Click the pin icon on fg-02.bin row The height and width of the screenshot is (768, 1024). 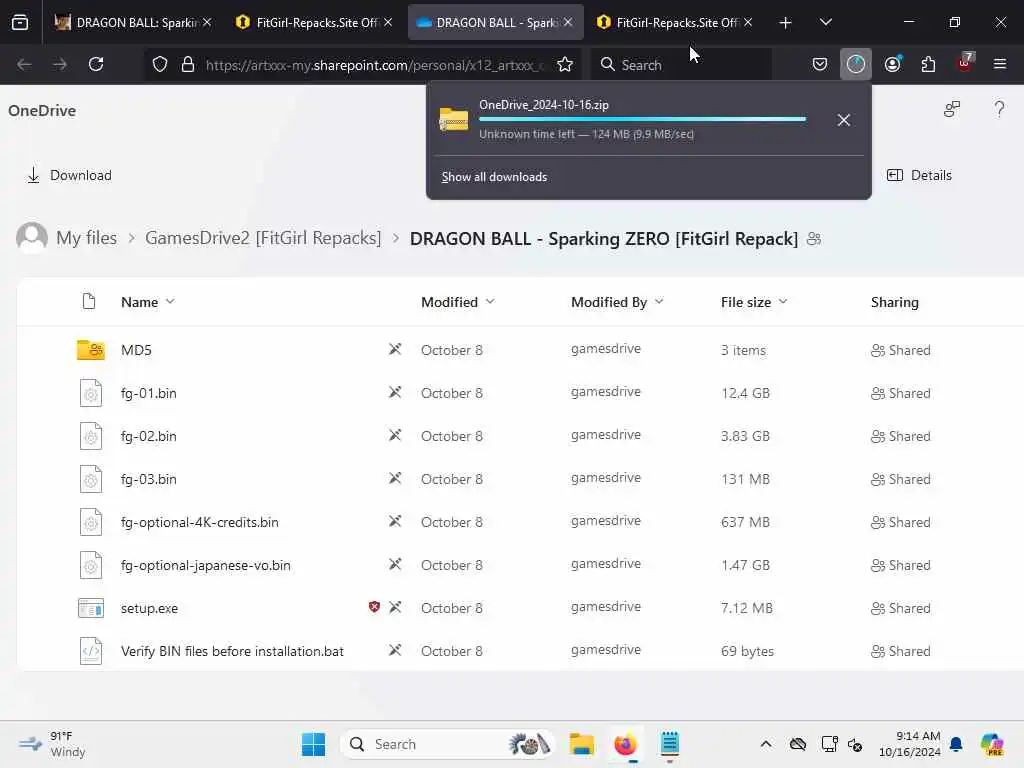395,436
